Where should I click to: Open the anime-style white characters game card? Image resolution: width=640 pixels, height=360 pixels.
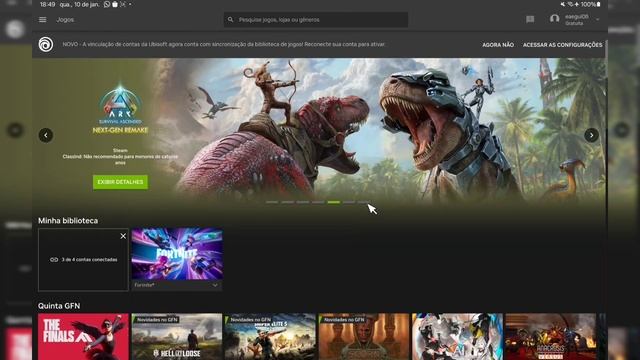click(457, 337)
